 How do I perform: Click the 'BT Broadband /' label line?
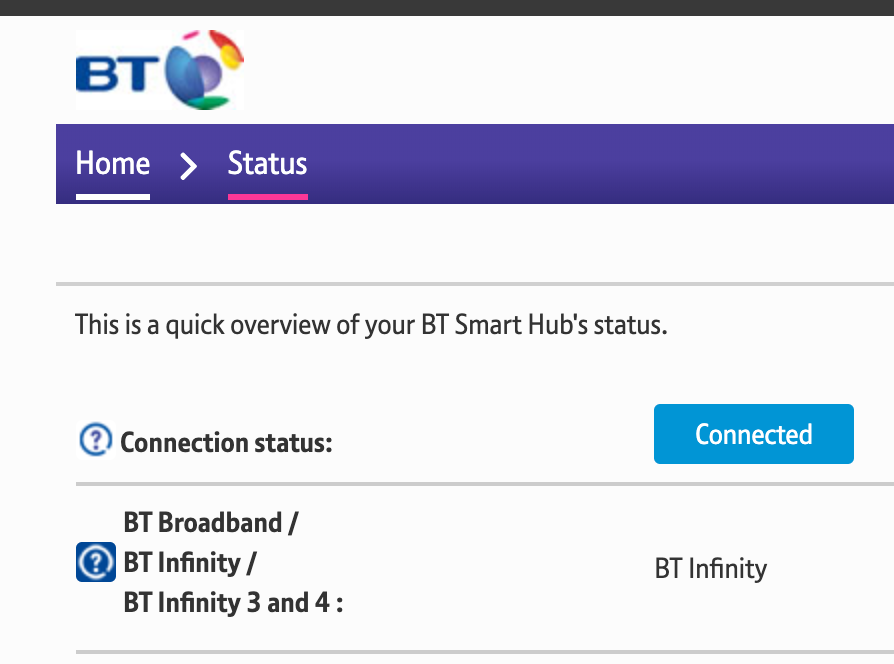point(211,522)
